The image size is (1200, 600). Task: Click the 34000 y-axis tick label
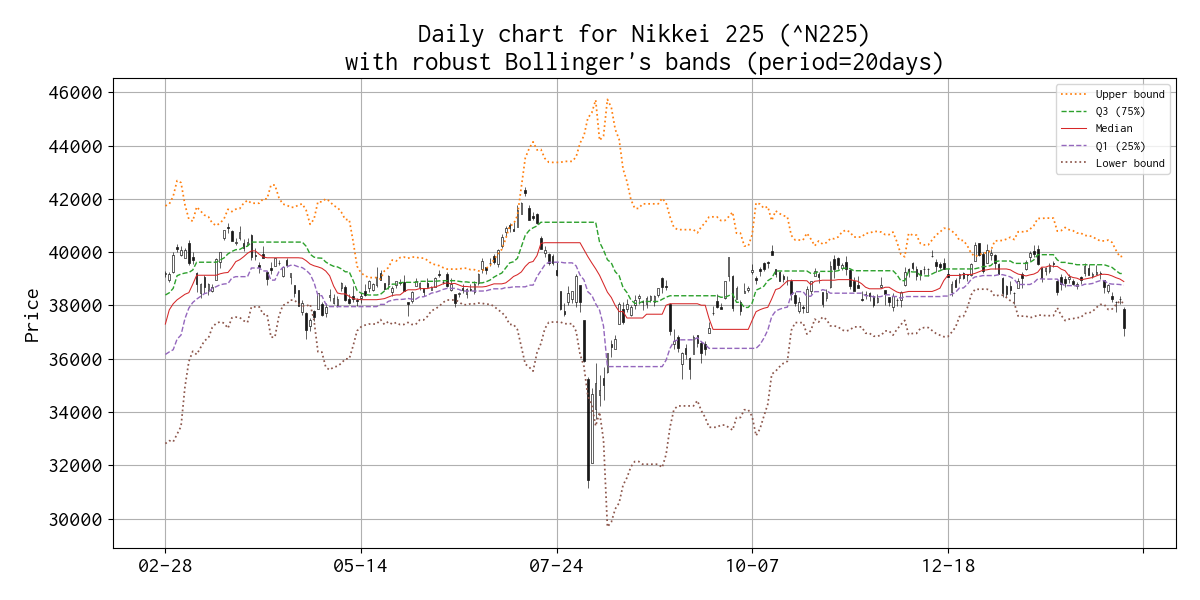(76, 413)
